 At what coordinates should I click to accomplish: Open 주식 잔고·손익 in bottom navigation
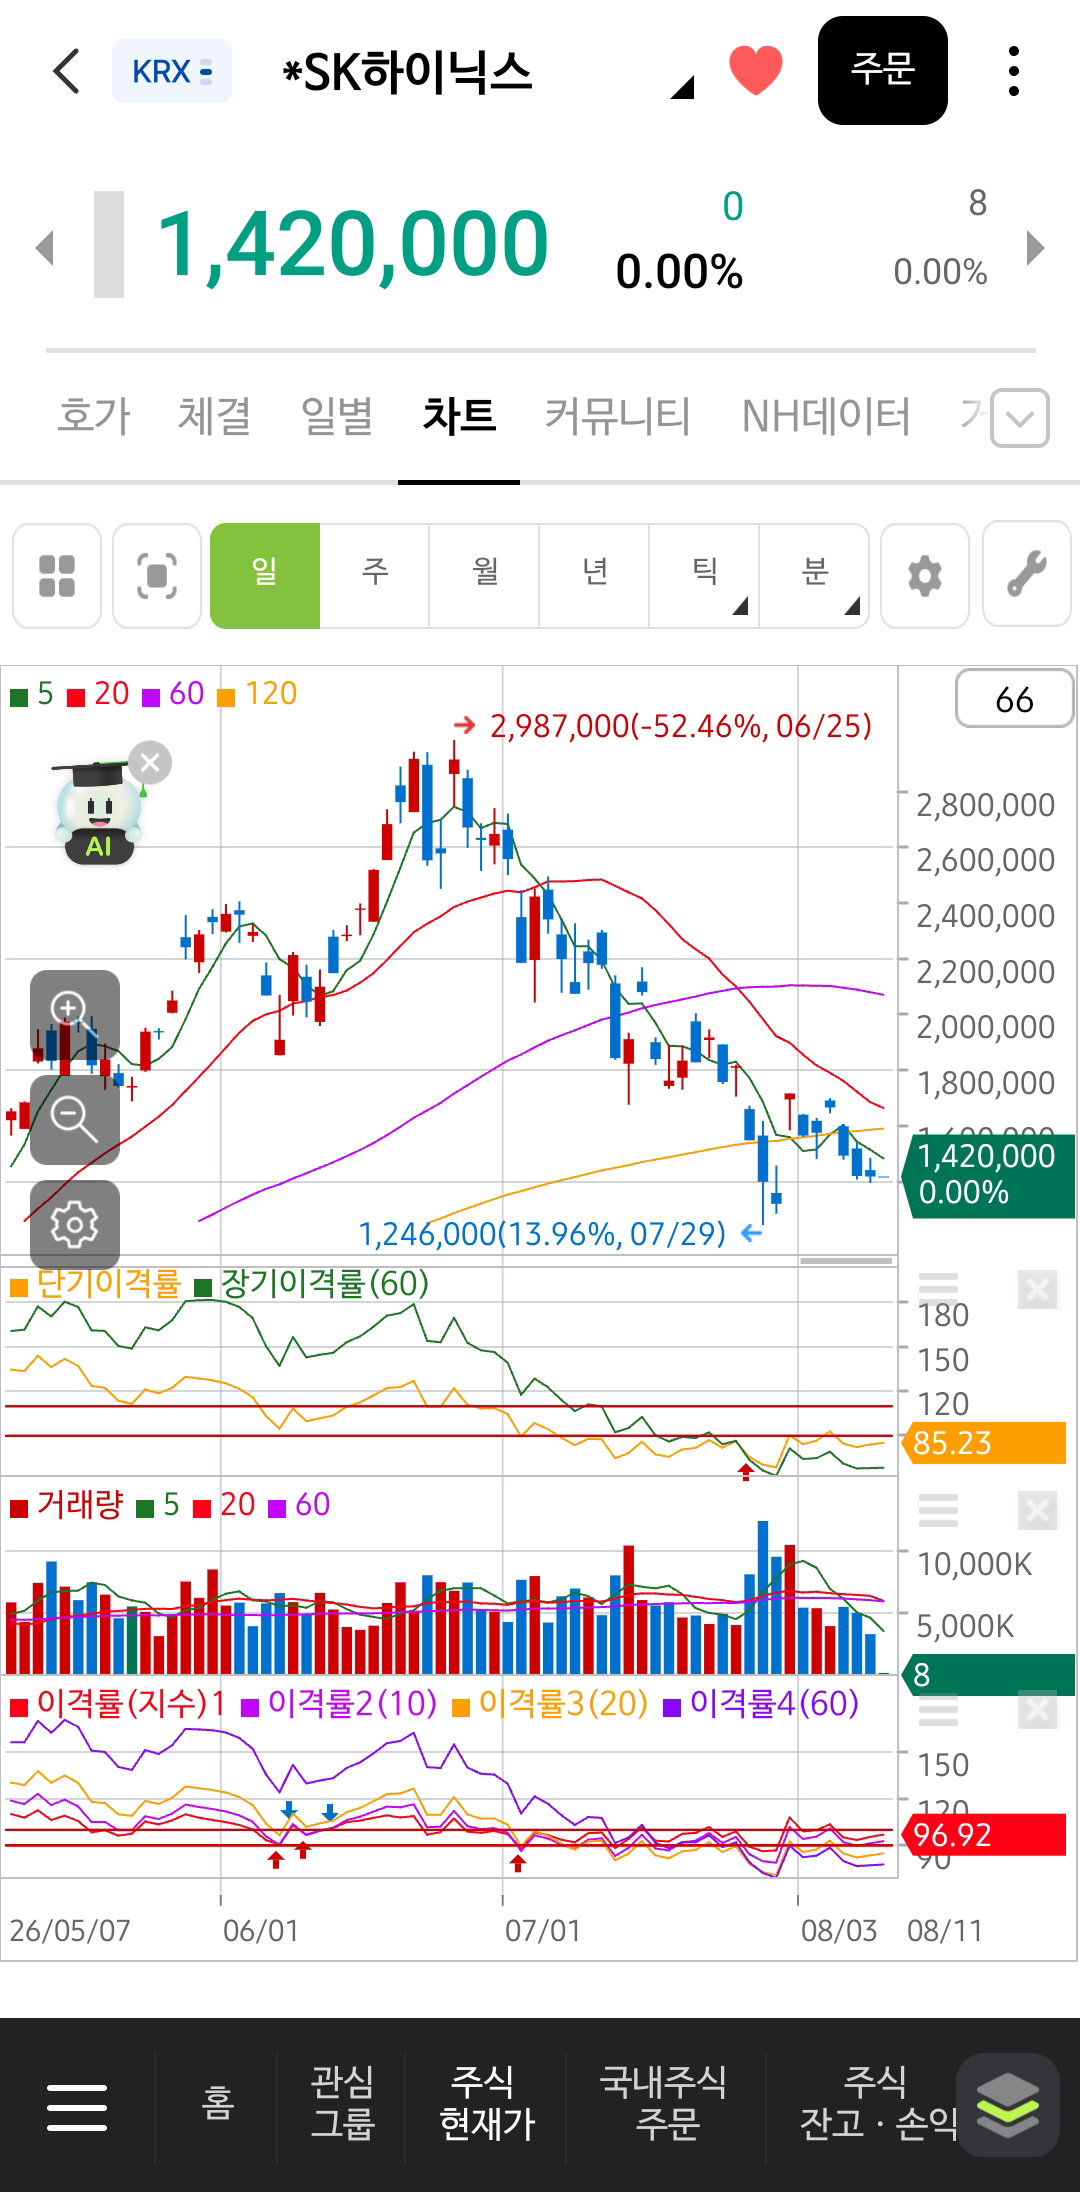(x=876, y=2102)
